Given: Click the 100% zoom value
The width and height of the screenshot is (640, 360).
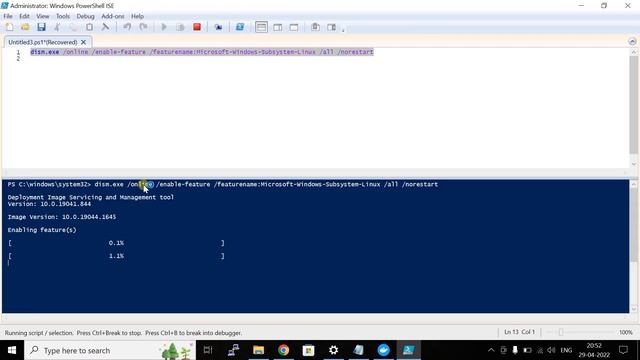Looking at the screenshot, I should (x=625, y=332).
